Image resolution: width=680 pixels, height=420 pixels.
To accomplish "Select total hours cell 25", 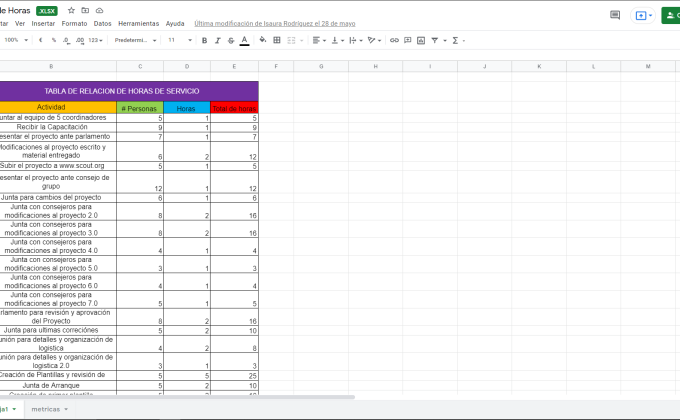I will (x=235, y=375).
